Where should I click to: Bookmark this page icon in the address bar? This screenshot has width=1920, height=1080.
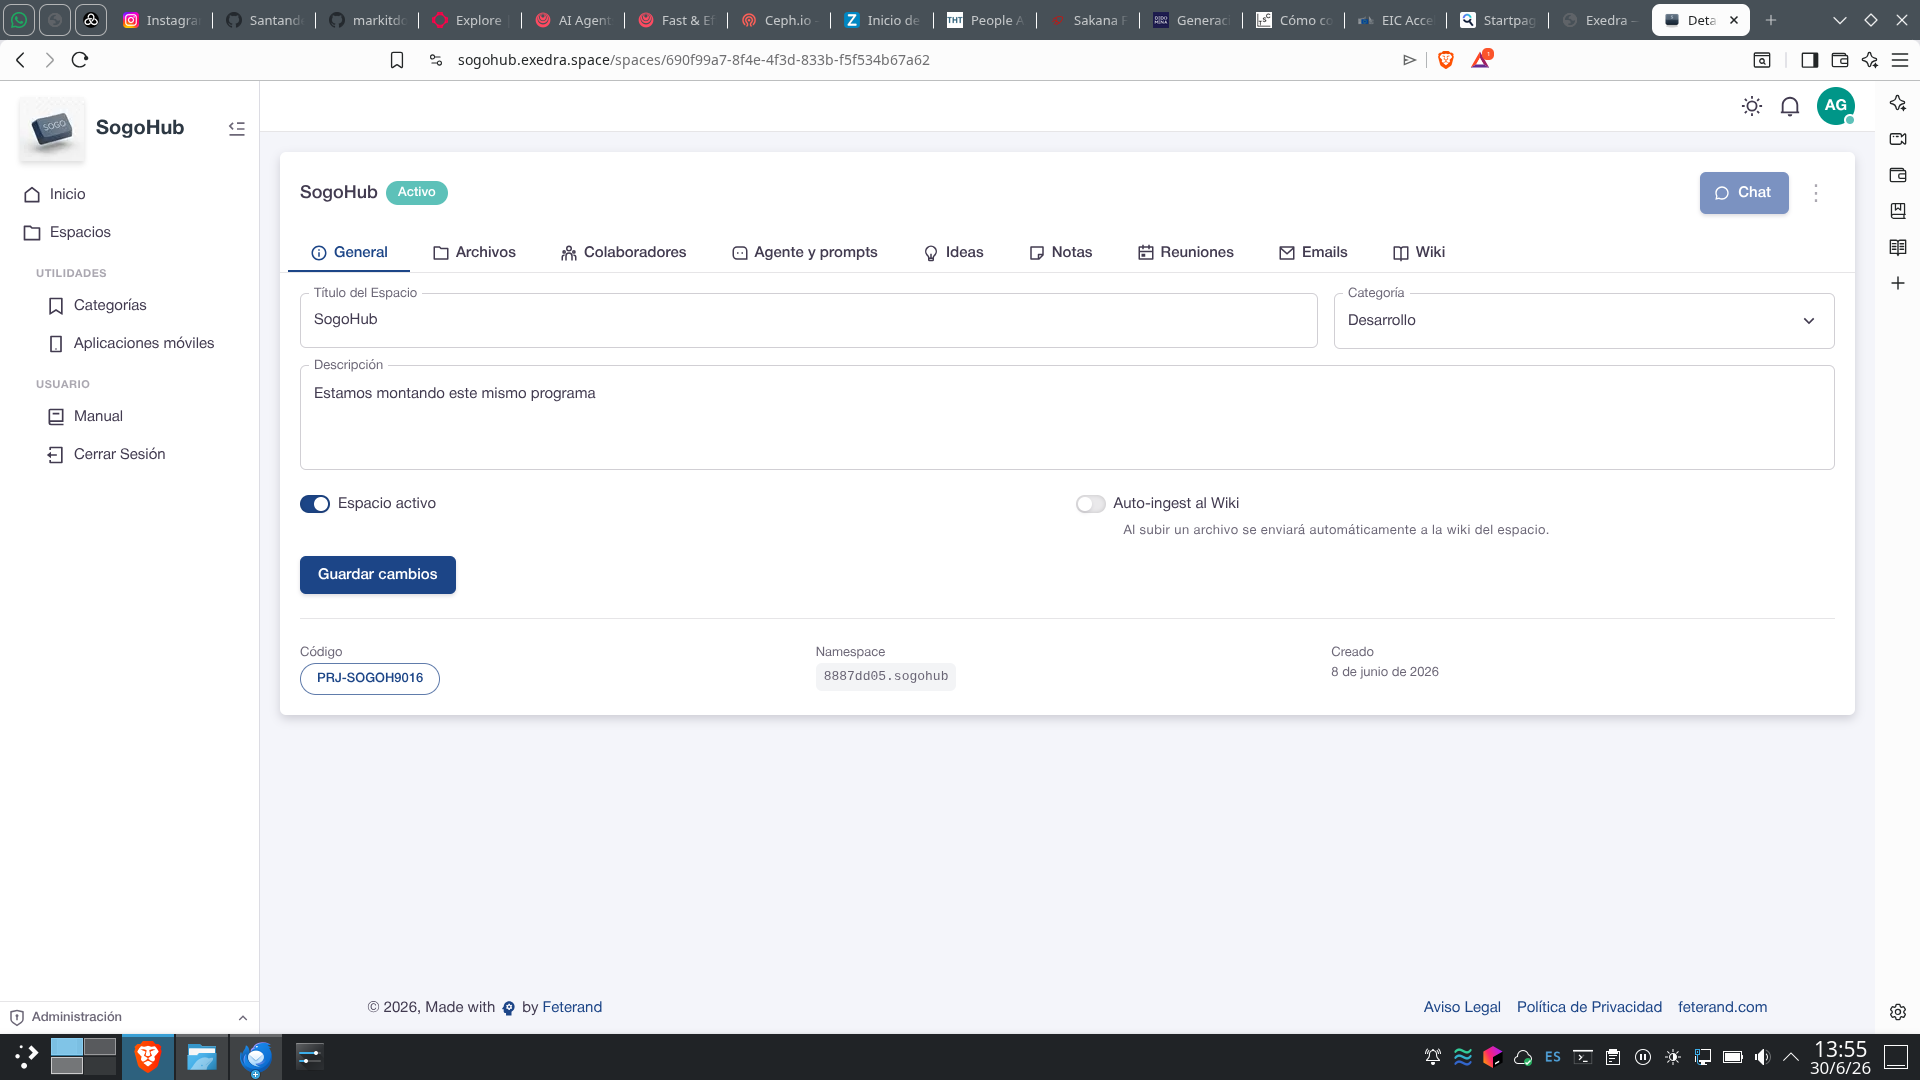397,60
